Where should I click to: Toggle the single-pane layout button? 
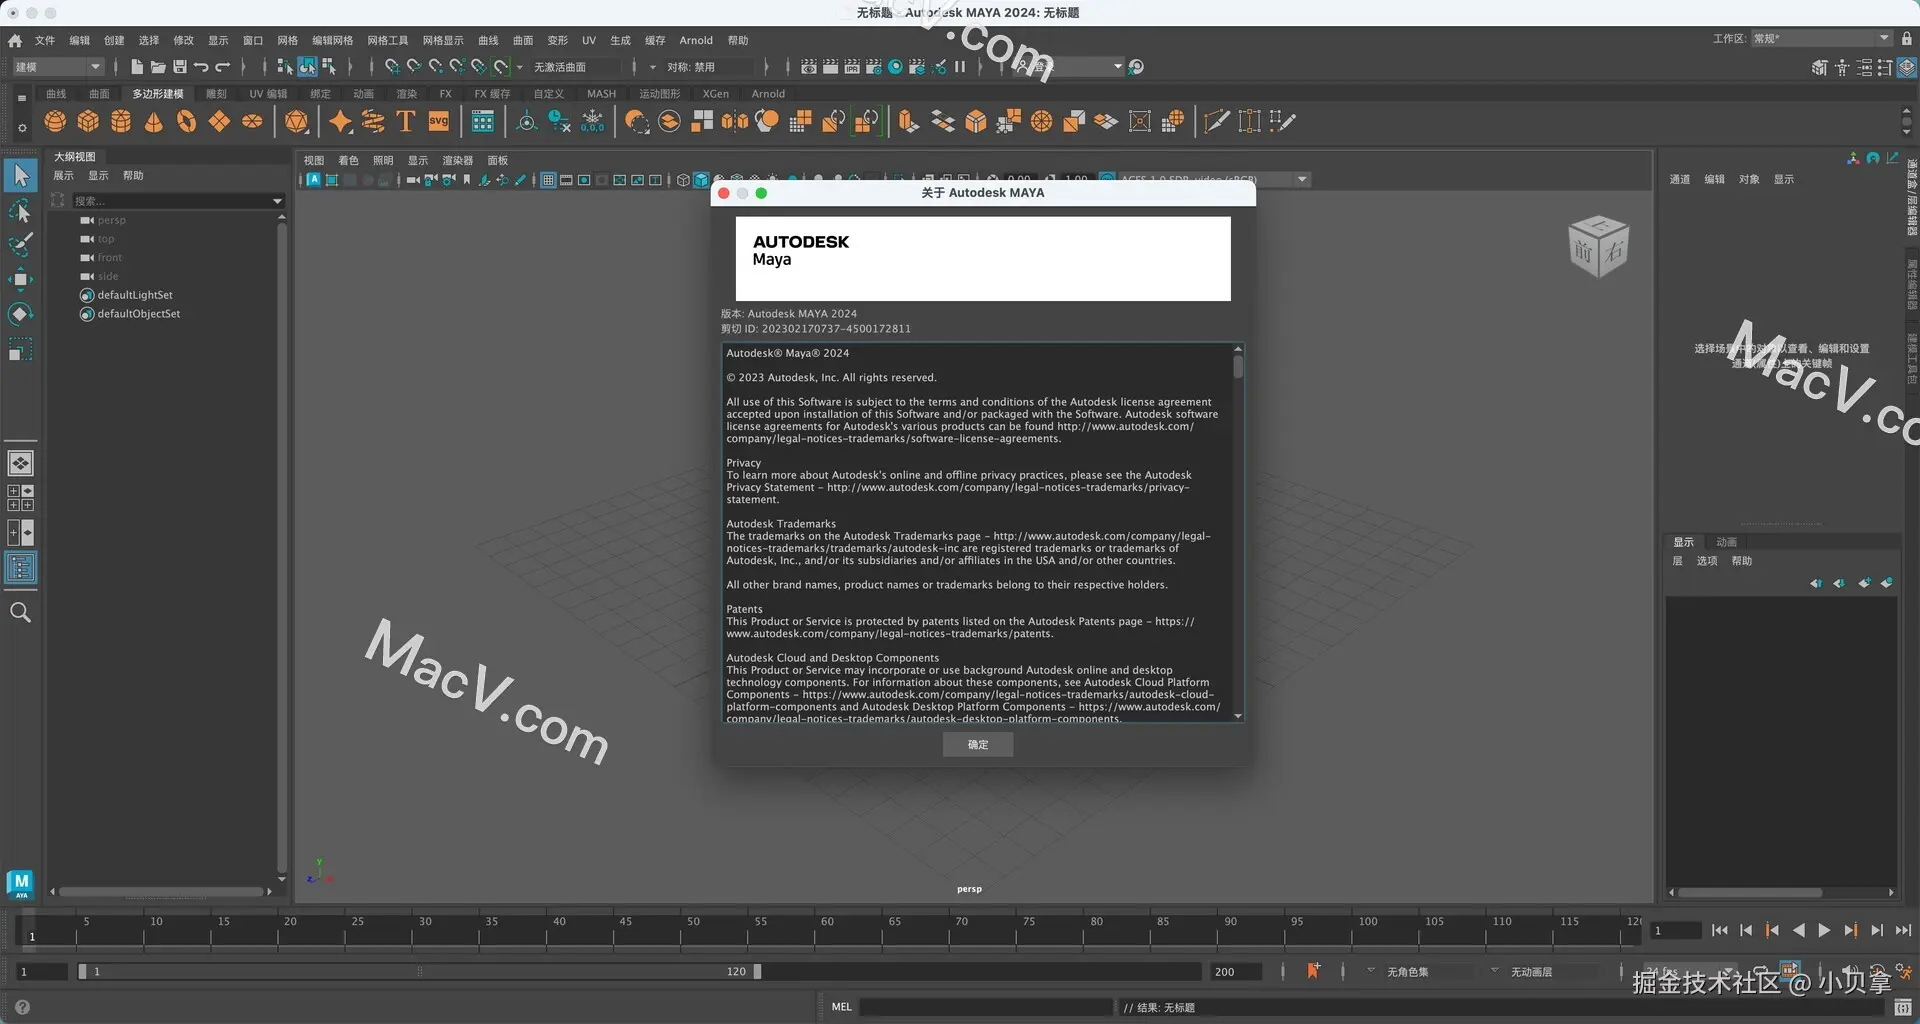tap(20, 463)
